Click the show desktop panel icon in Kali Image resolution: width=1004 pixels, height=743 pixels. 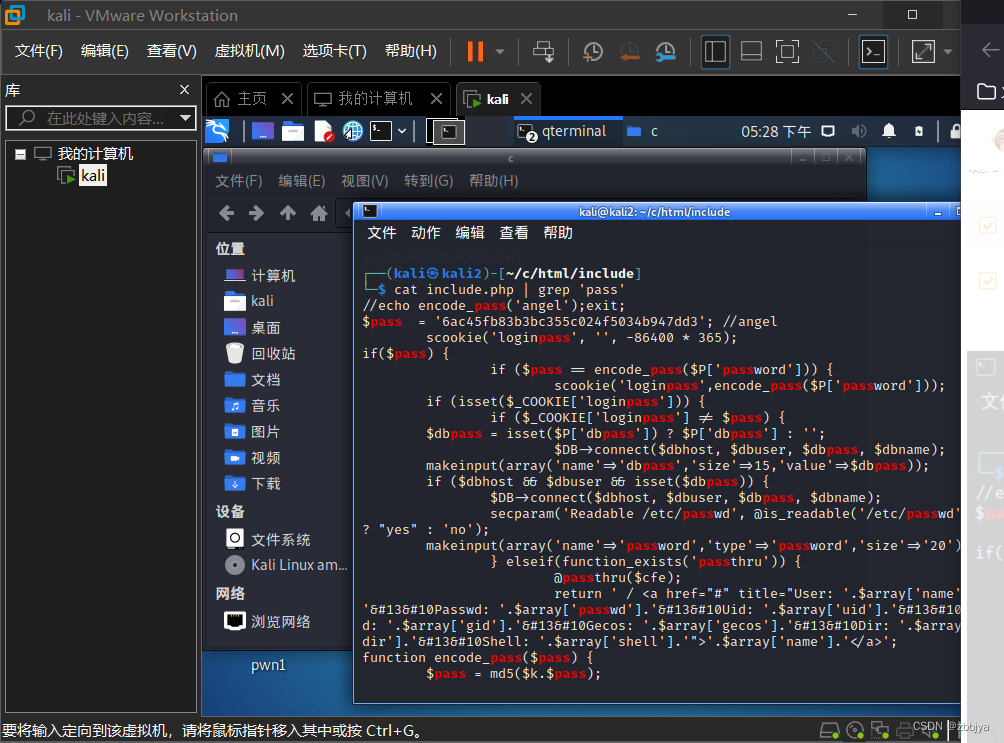[263, 131]
